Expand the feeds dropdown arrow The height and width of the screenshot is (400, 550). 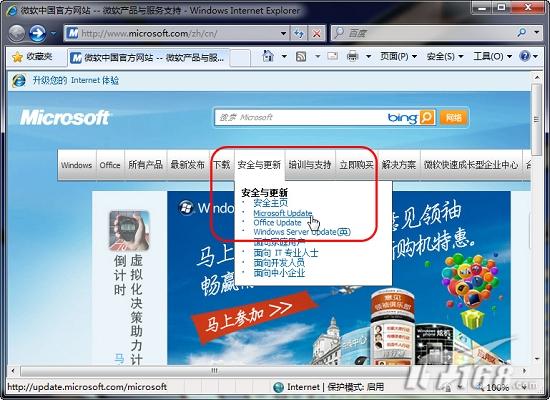[317, 56]
